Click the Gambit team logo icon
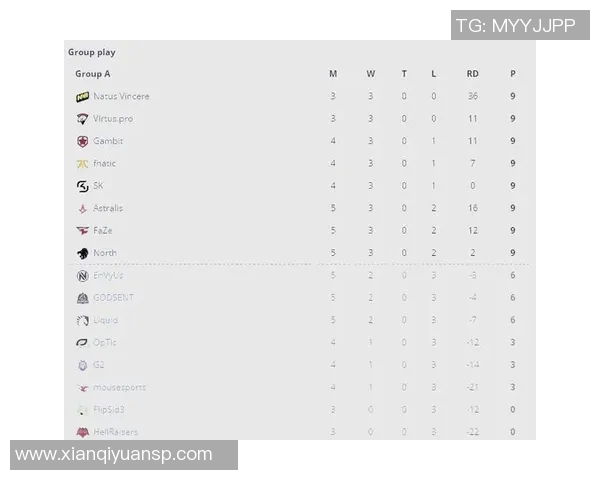 point(83,141)
